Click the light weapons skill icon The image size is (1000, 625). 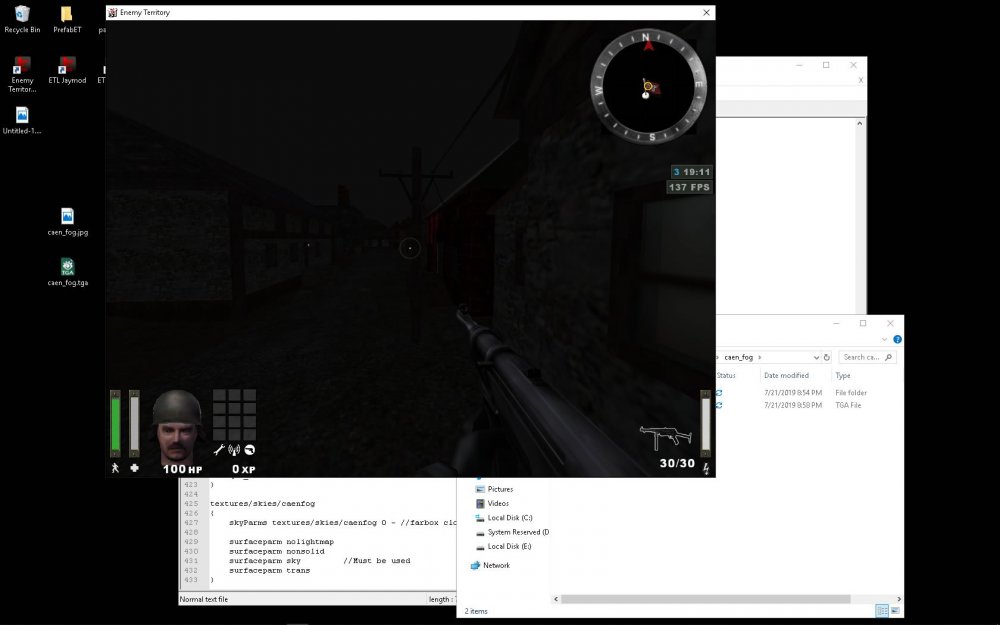coord(250,450)
